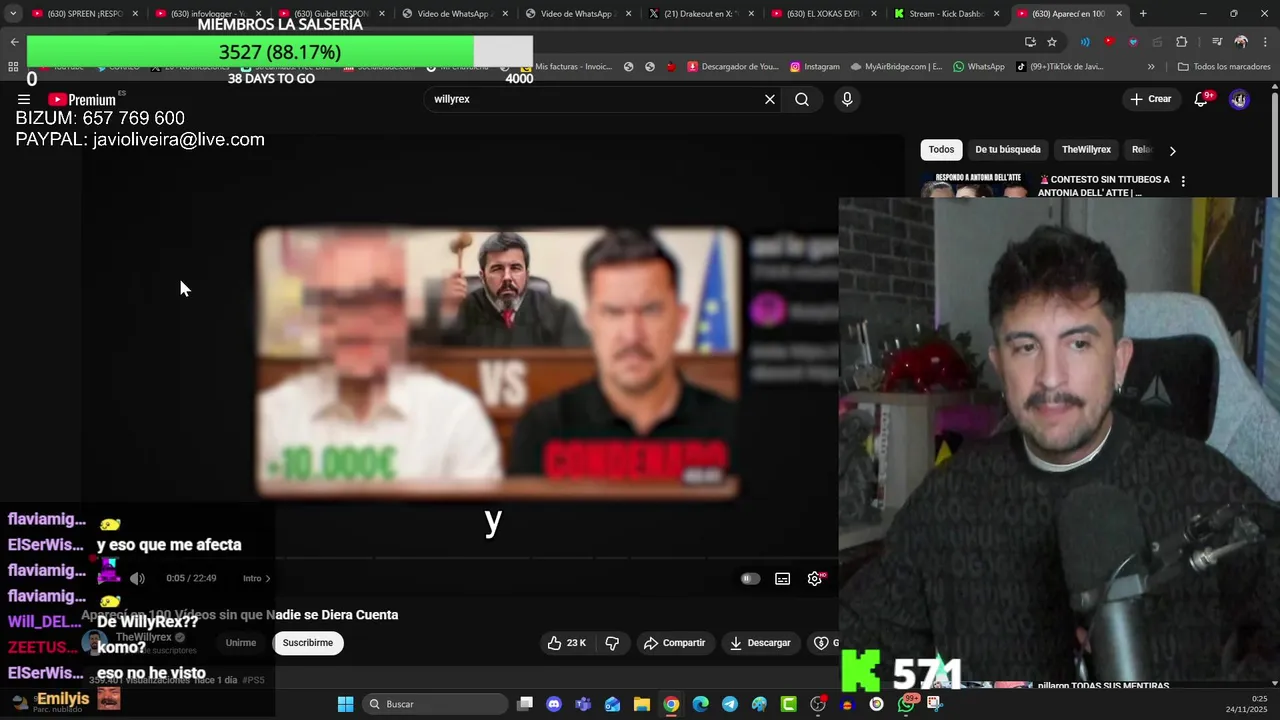Screen dimensions: 1280x720
Task: Open the Chrome three-dot menu
Action: click(1263, 42)
